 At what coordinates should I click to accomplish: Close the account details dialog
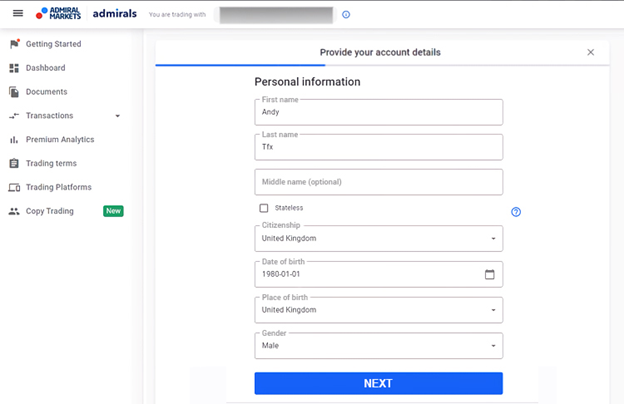591,52
